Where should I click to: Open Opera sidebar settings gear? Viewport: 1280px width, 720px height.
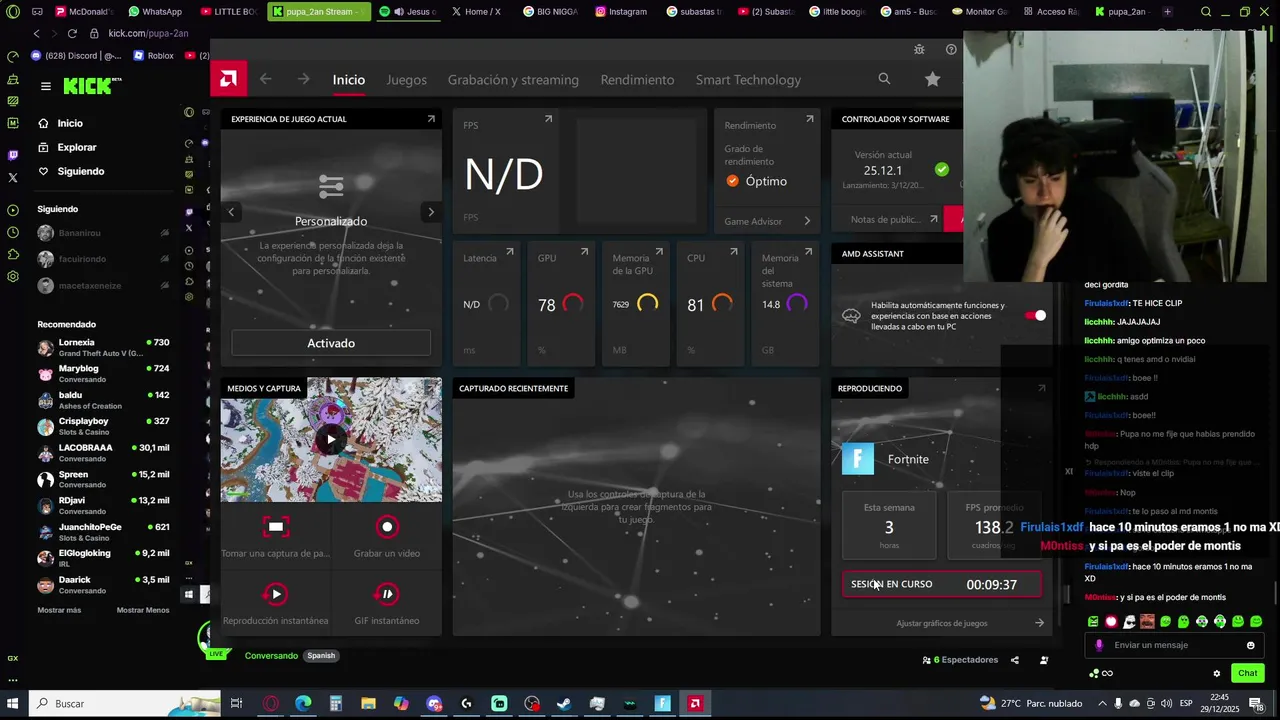pyautogui.click(x=12, y=276)
